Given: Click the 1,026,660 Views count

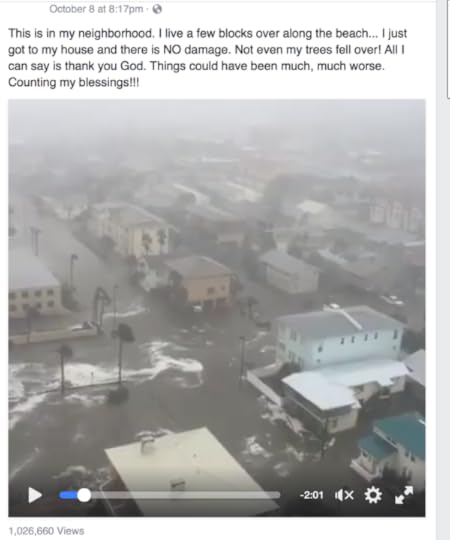Looking at the screenshot, I should coord(46,531).
